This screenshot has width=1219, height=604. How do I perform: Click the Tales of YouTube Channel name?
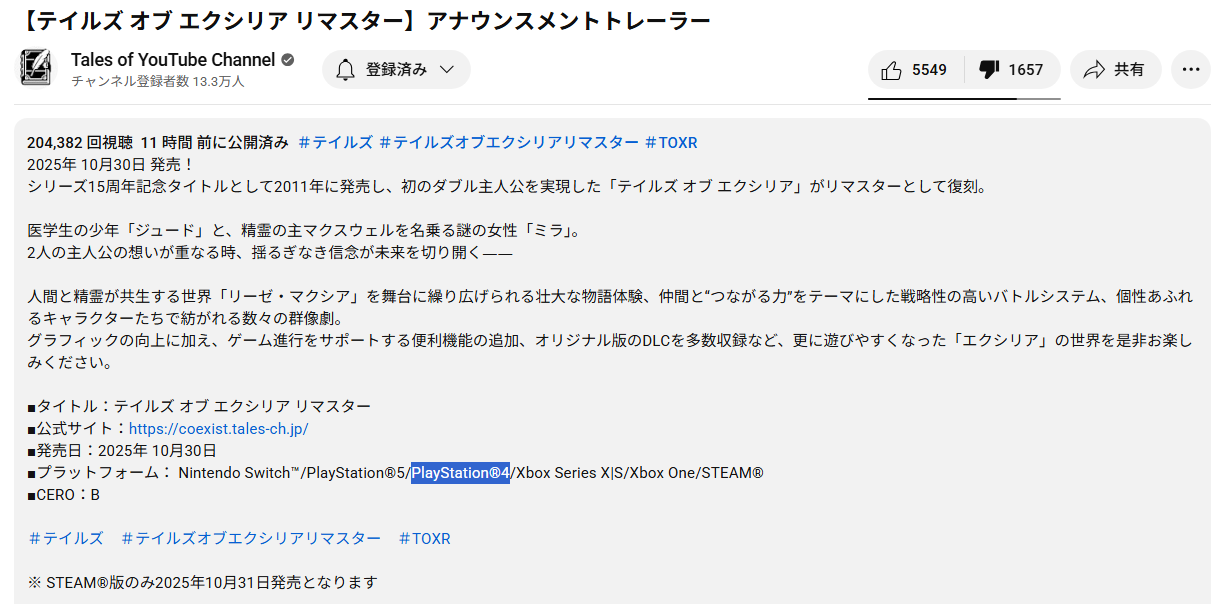[x=172, y=60]
